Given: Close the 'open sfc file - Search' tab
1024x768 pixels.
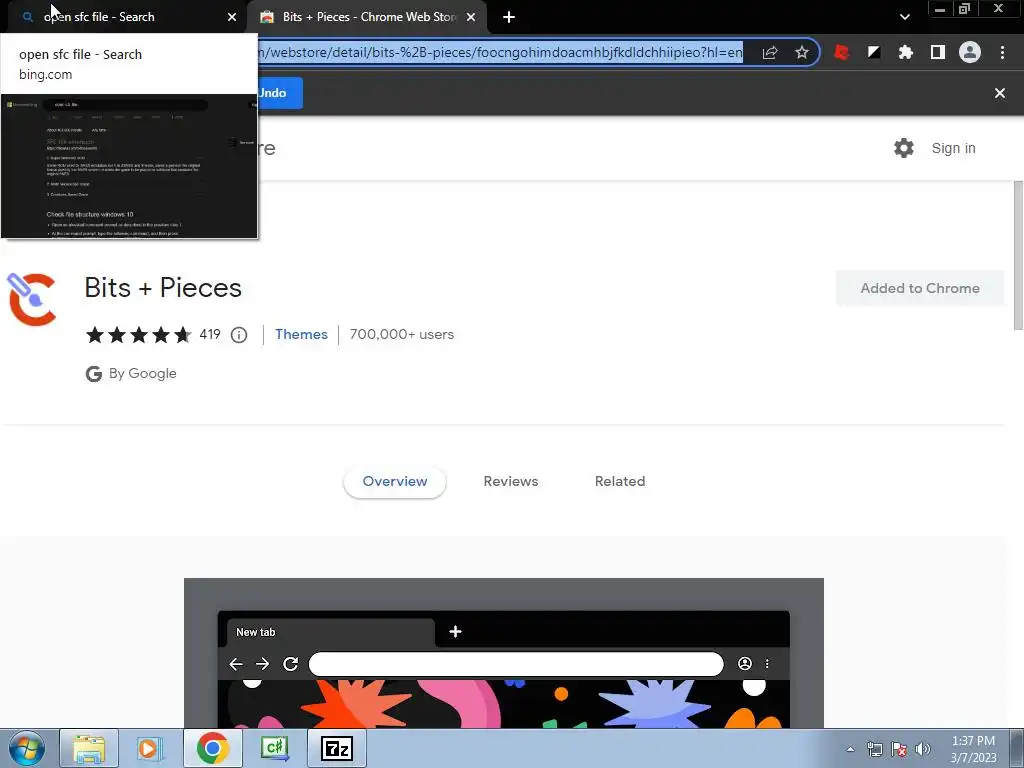Looking at the screenshot, I should [x=232, y=17].
